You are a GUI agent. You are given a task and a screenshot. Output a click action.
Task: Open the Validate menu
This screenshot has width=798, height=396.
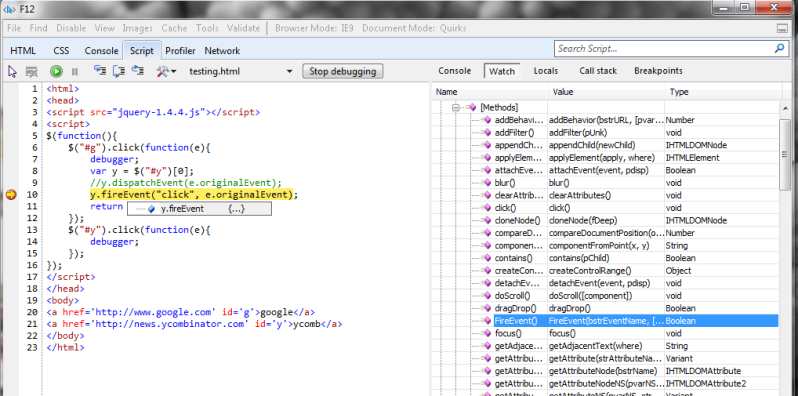click(243, 29)
